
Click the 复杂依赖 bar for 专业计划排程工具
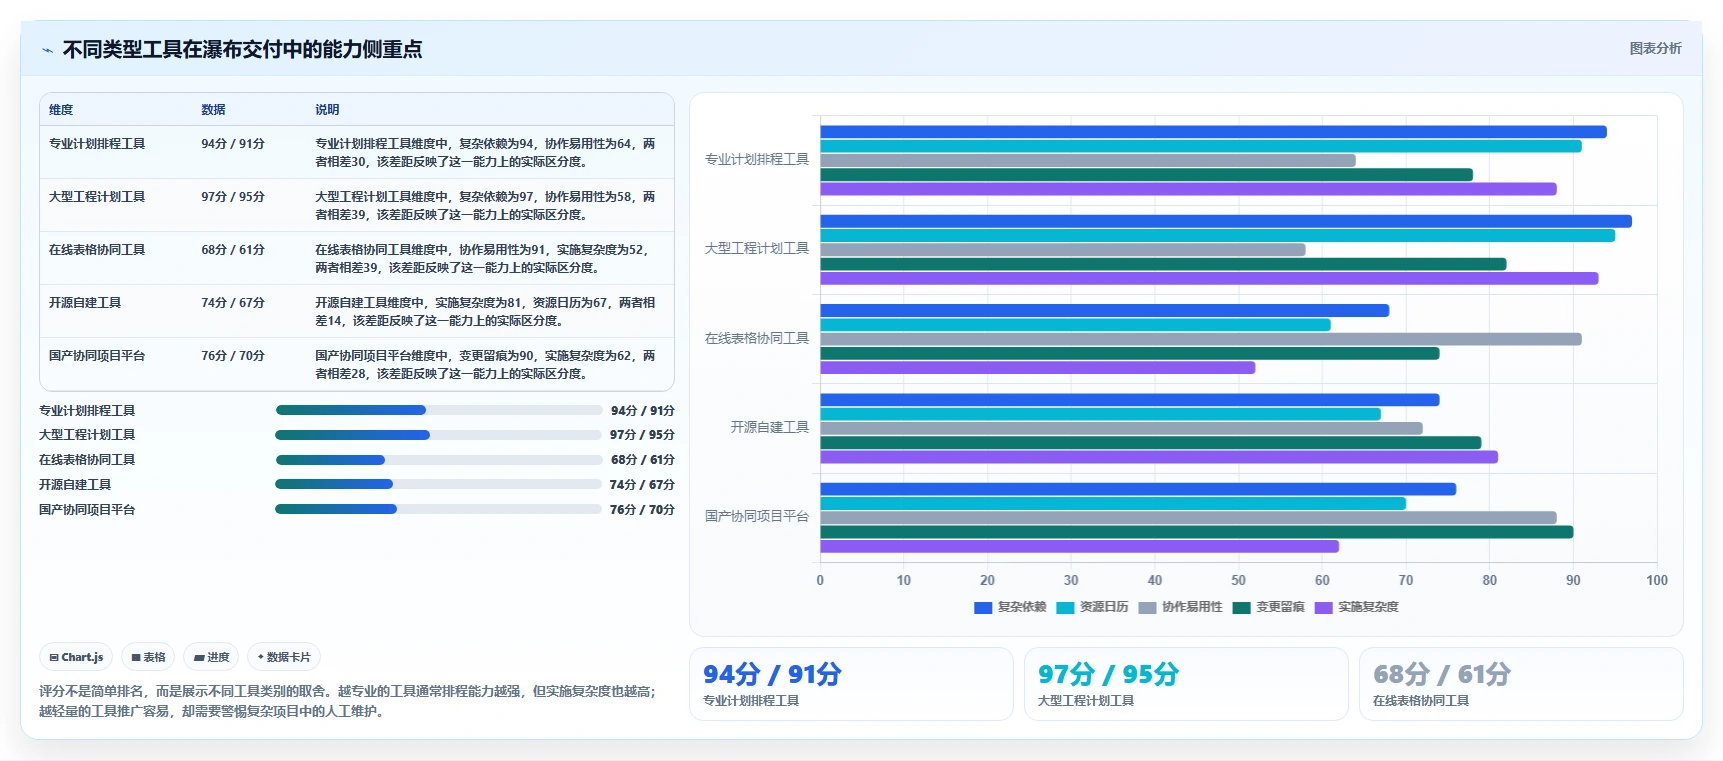pyautogui.click(x=1213, y=132)
